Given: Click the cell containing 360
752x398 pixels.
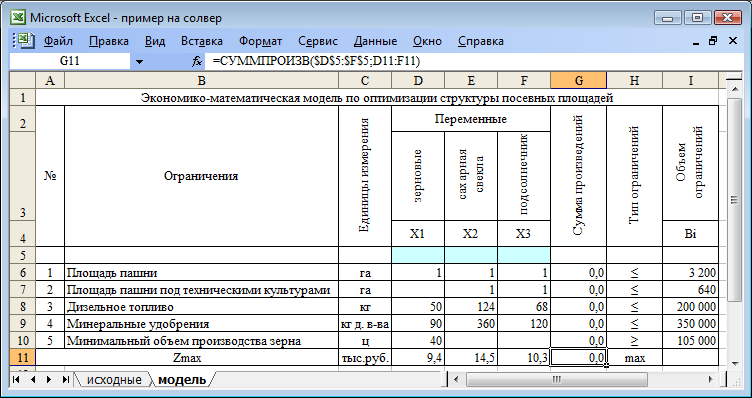Looking at the screenshot, I should pyautogui.click(x=471, y=324).
